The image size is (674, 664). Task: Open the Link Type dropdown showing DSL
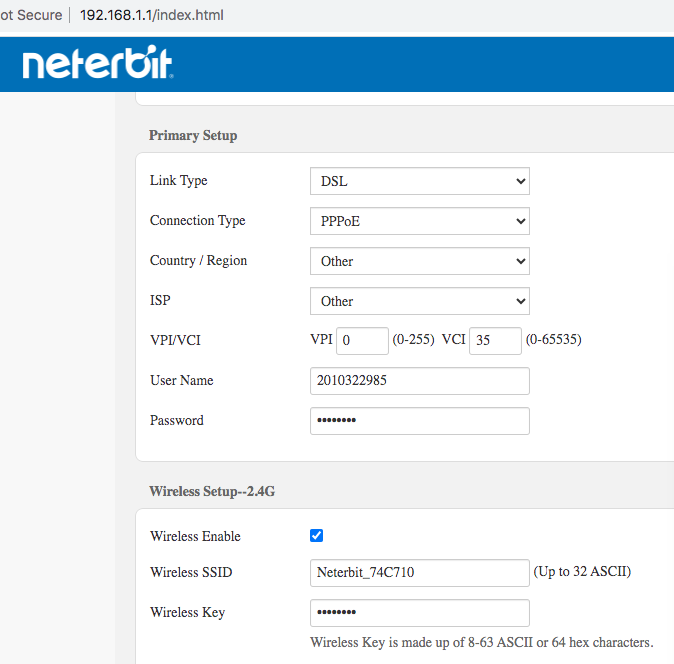(420, 181)
